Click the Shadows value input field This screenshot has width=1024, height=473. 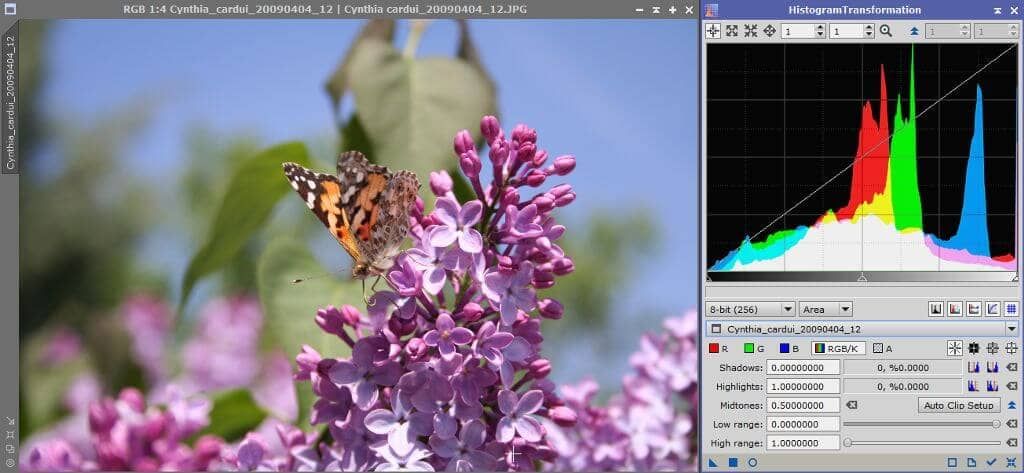click(x=803, y=367)
